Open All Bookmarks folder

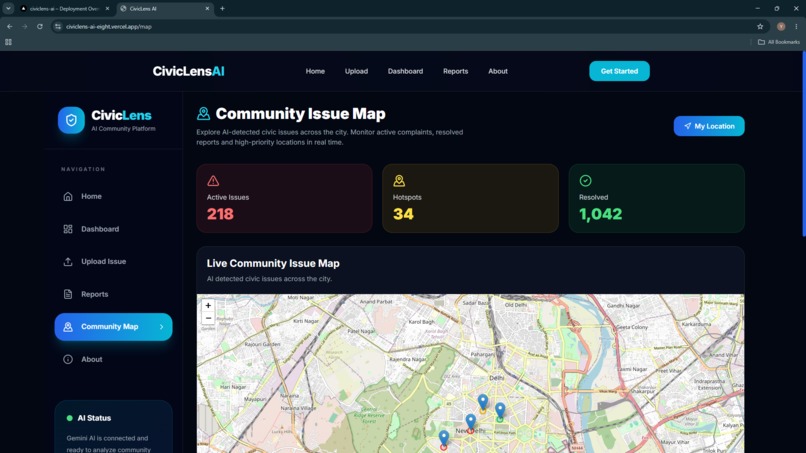(x=779, y=42)
